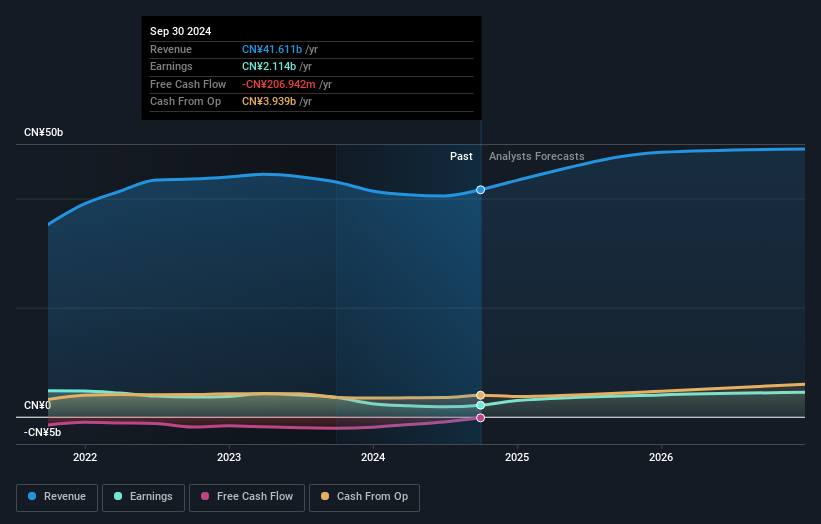821x524 pixels.
Task: Toggle the Free Cash Flow legend button
Action: (247, 497)
